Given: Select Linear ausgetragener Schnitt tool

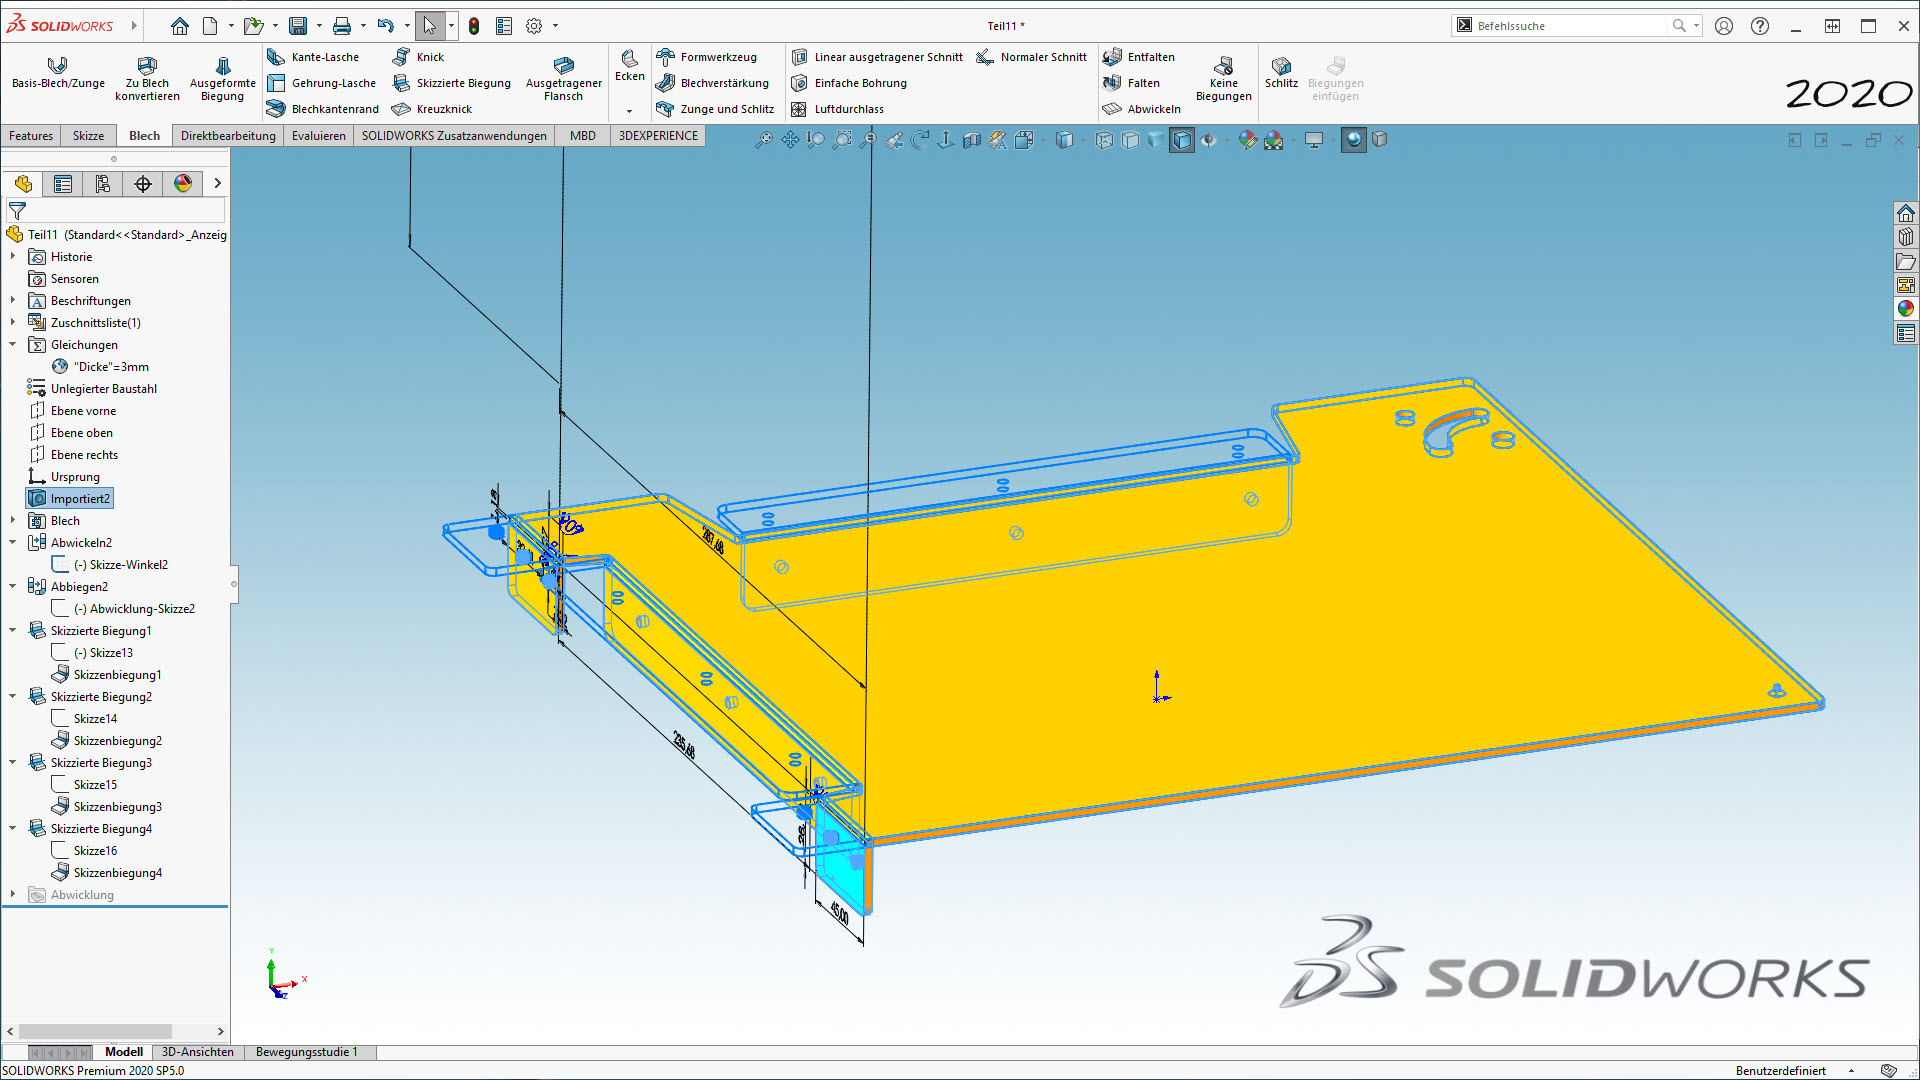Looking at the screenshot, I should coord(877,57).
